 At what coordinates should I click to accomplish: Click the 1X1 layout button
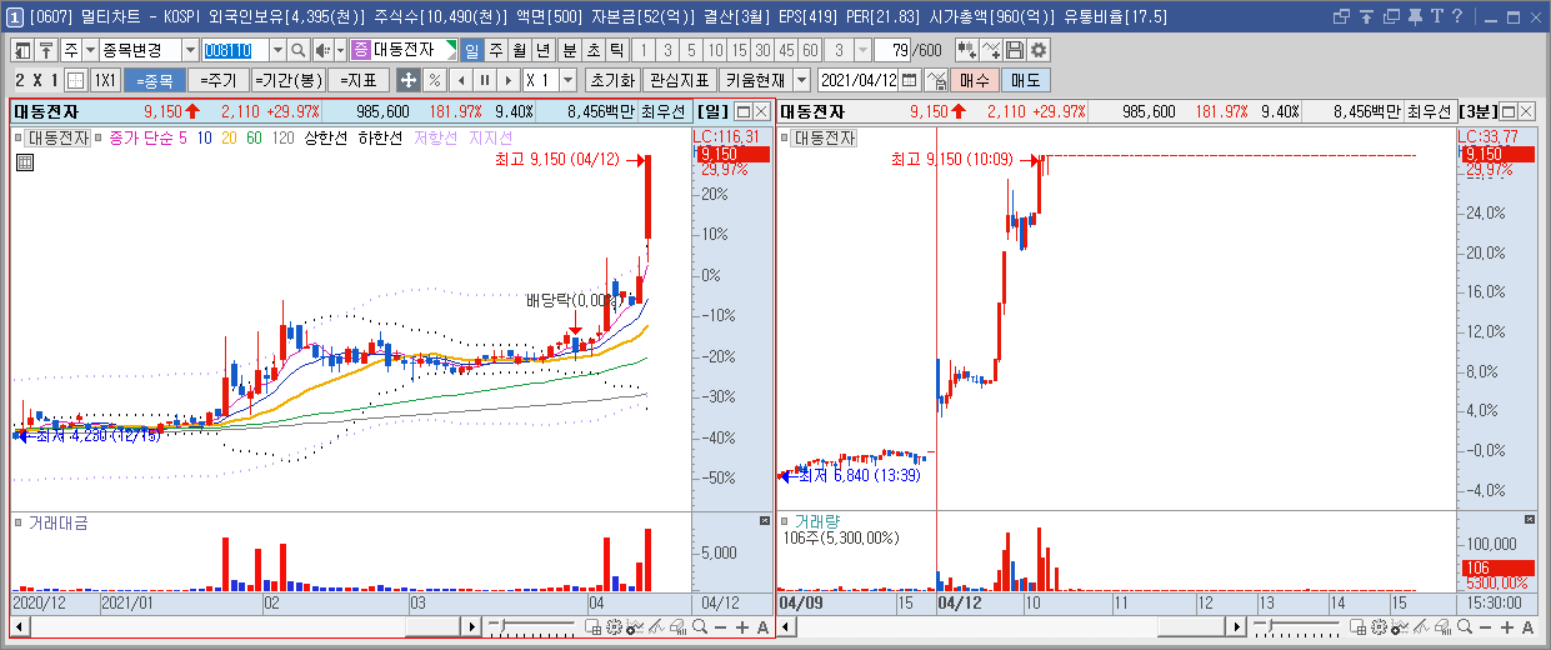click(105, 80)
